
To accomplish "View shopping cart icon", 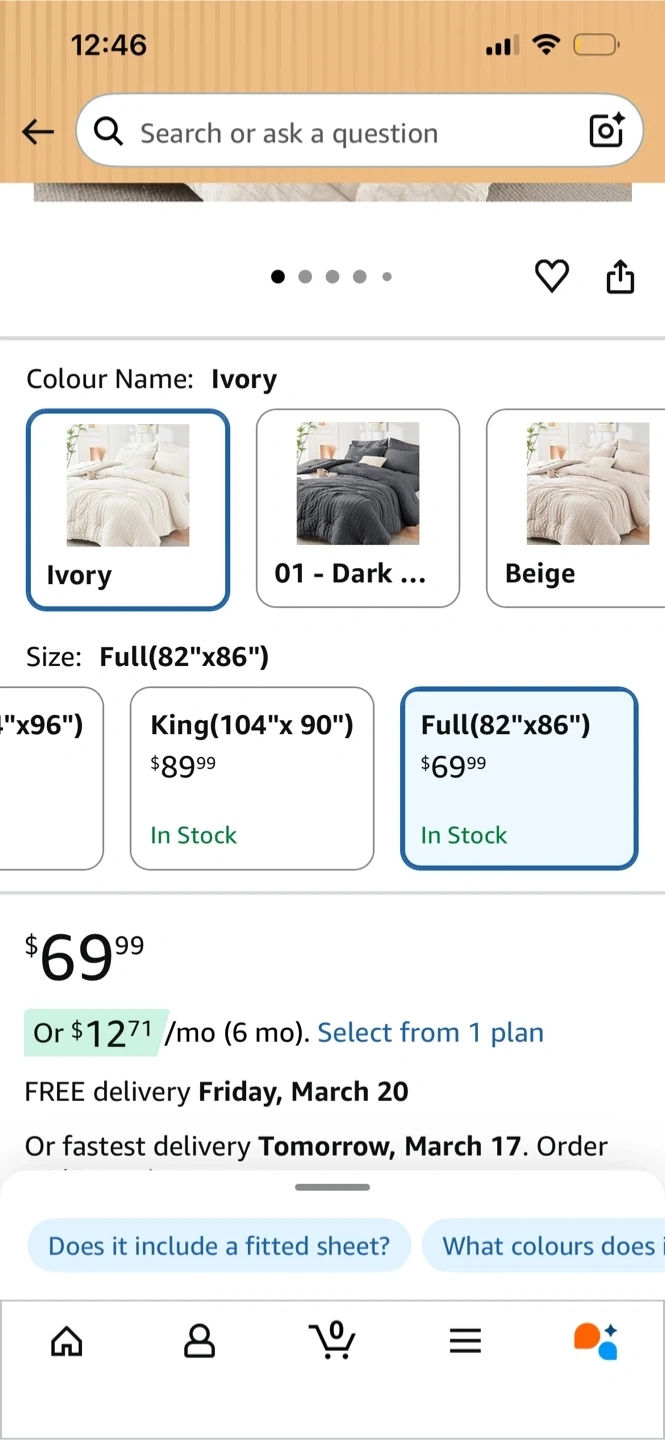I will 332,1340.
